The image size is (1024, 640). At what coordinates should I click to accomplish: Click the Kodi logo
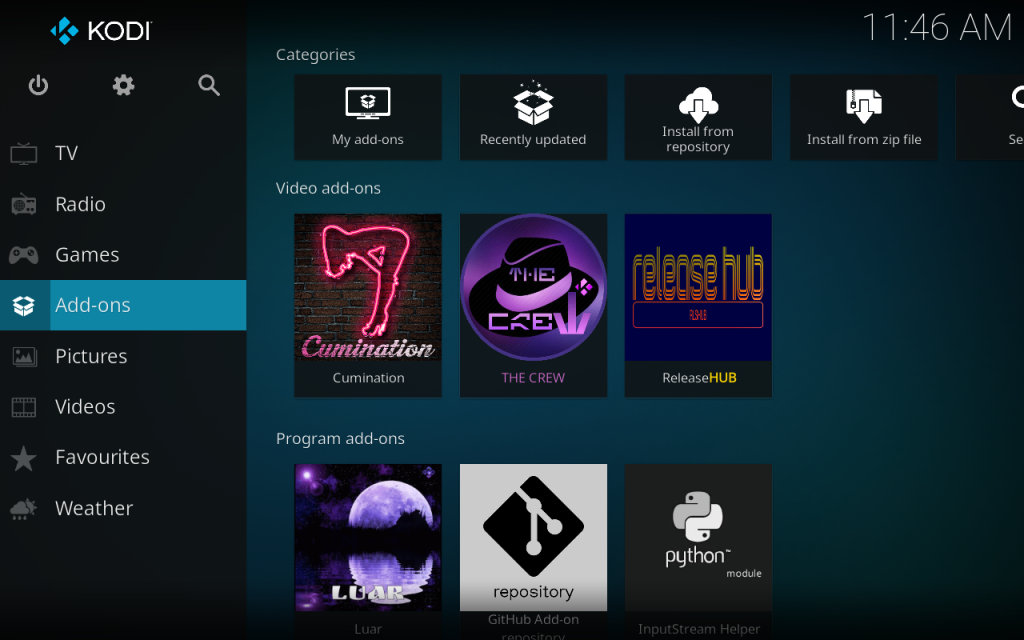(x=100, y=31)
